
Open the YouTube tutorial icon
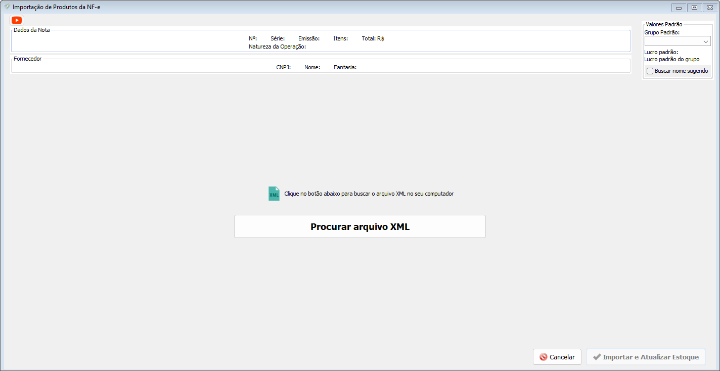(x=17, y=20)
